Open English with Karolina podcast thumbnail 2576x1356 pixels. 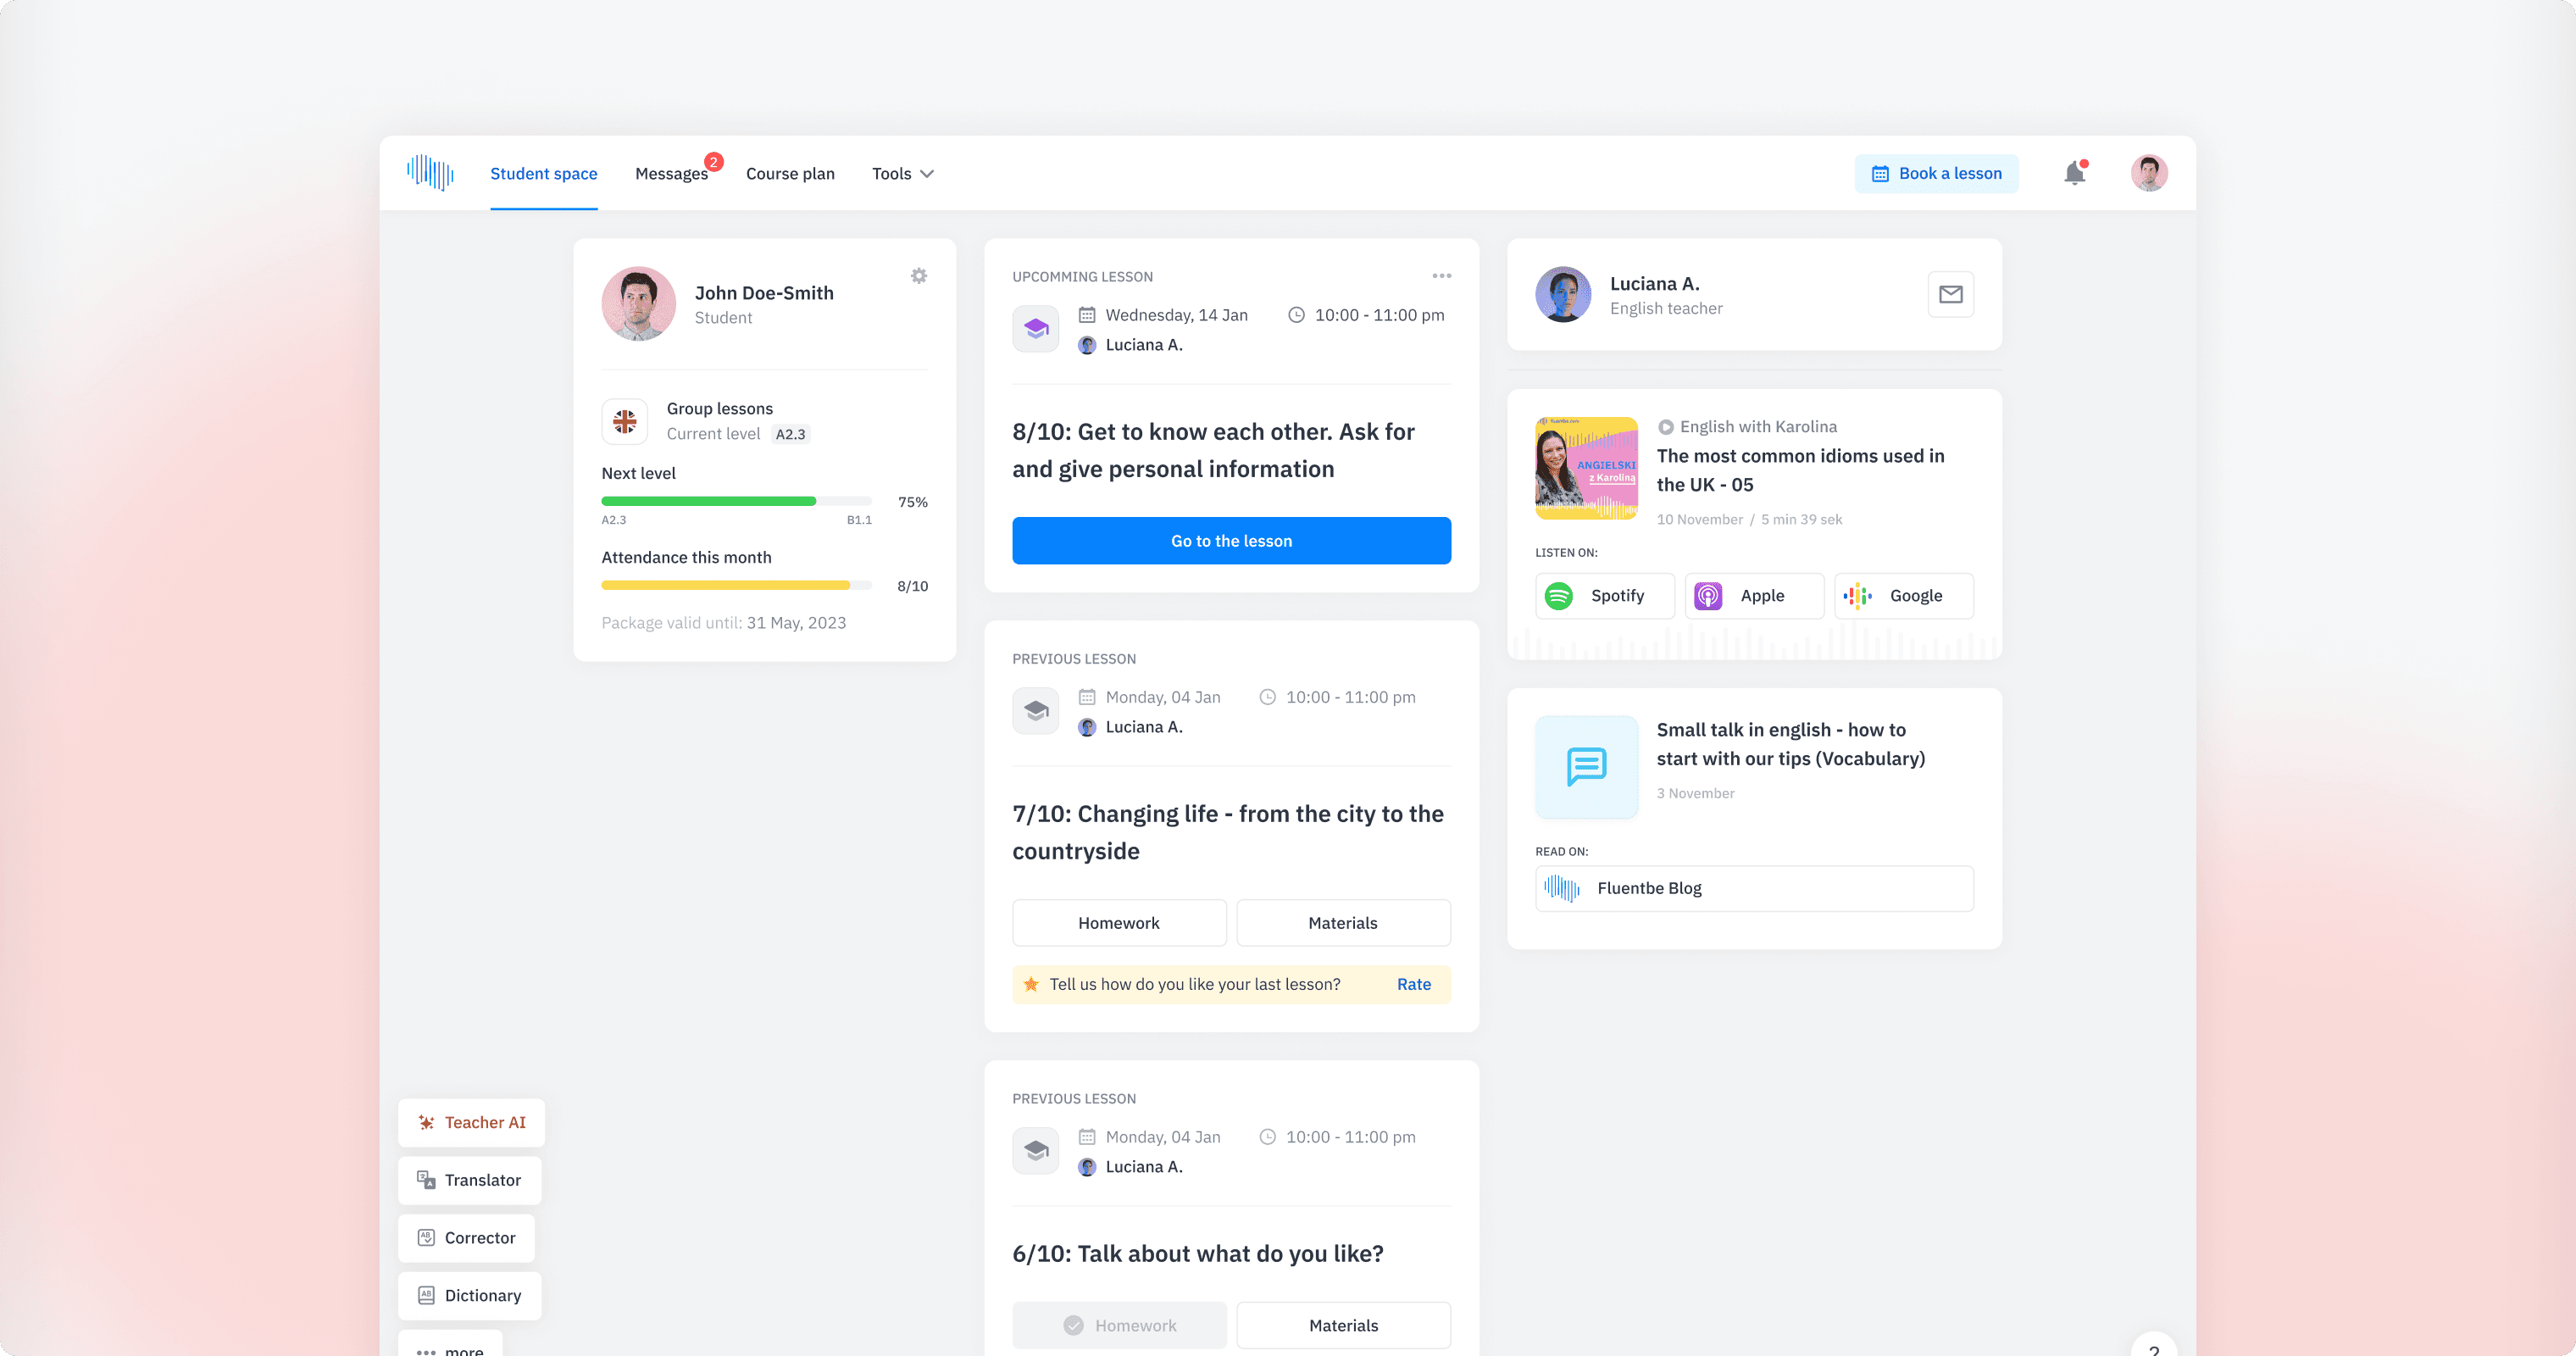pos(1586,468)
